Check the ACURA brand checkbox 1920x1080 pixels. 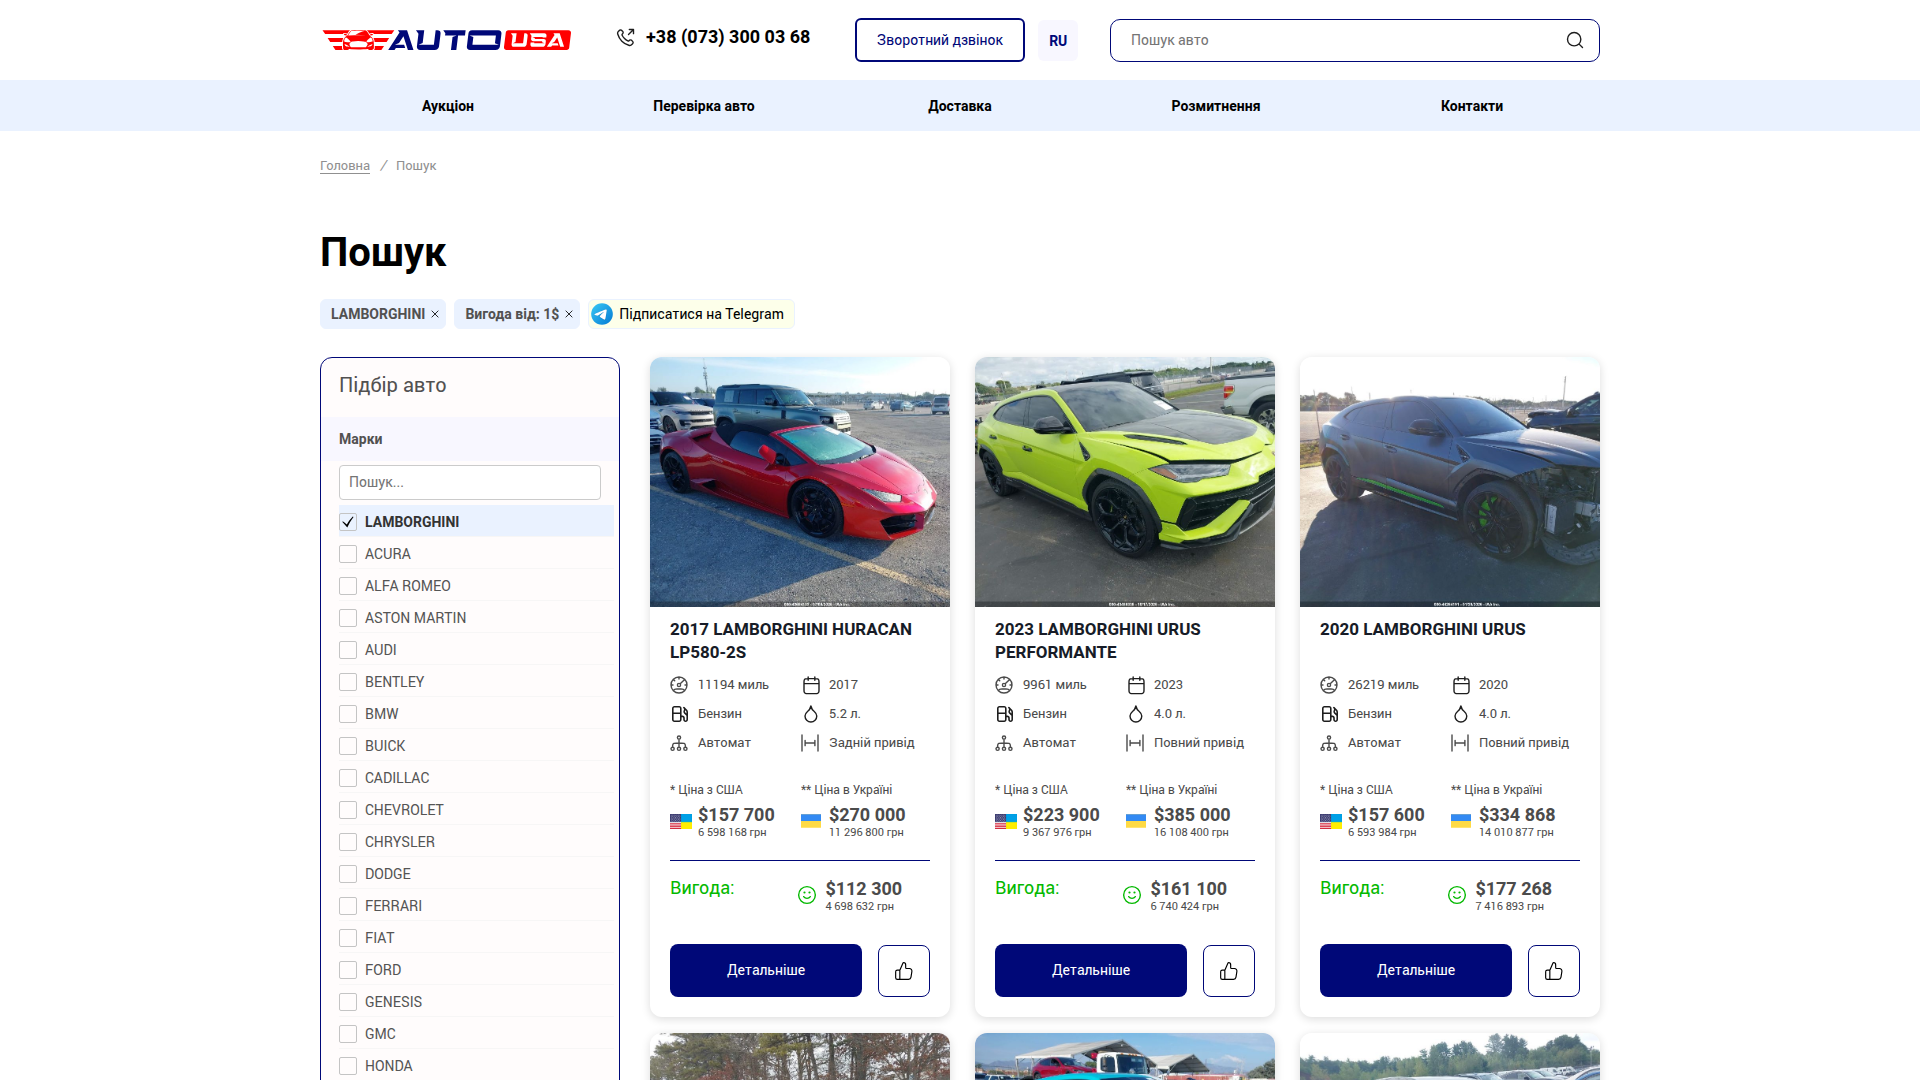tap(348, 554)
